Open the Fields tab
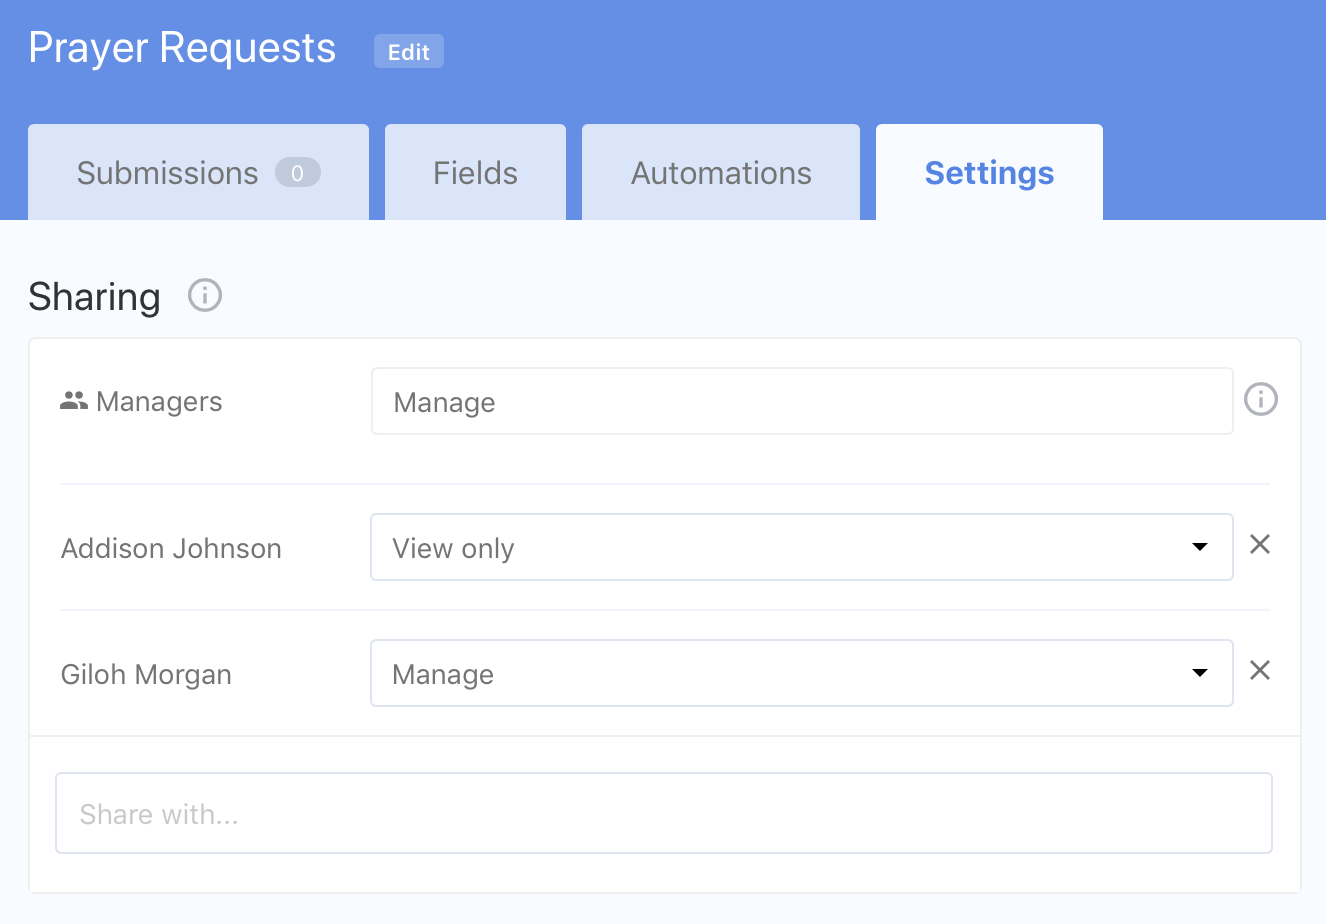Viewport: 1326px width, 924px height. (475, 173)
